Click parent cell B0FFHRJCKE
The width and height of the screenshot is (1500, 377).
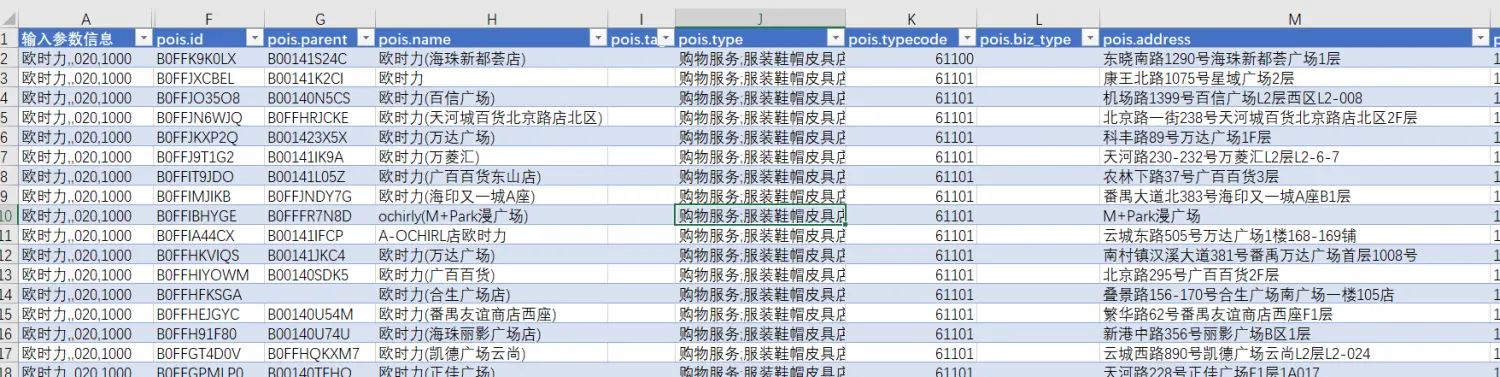308,117
